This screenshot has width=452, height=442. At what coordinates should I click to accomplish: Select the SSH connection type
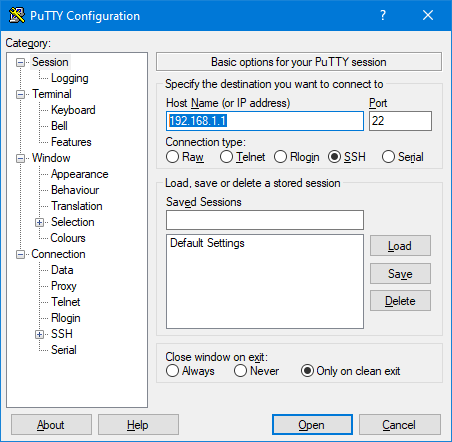(x=334, y=157)
